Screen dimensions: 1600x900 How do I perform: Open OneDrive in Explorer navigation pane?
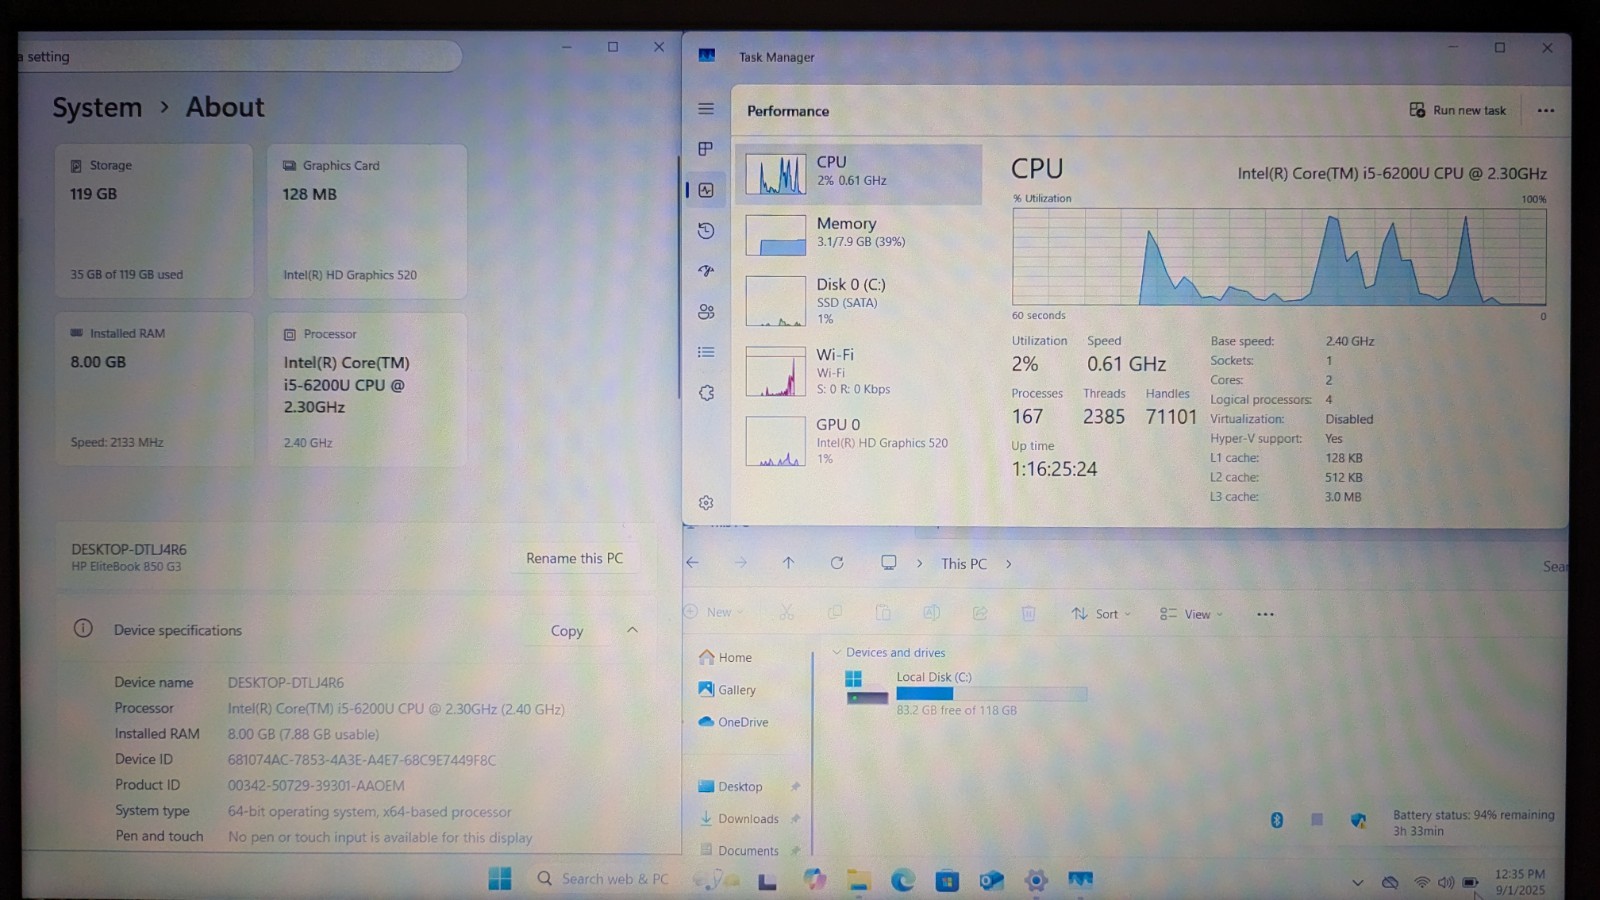(733, 722)
